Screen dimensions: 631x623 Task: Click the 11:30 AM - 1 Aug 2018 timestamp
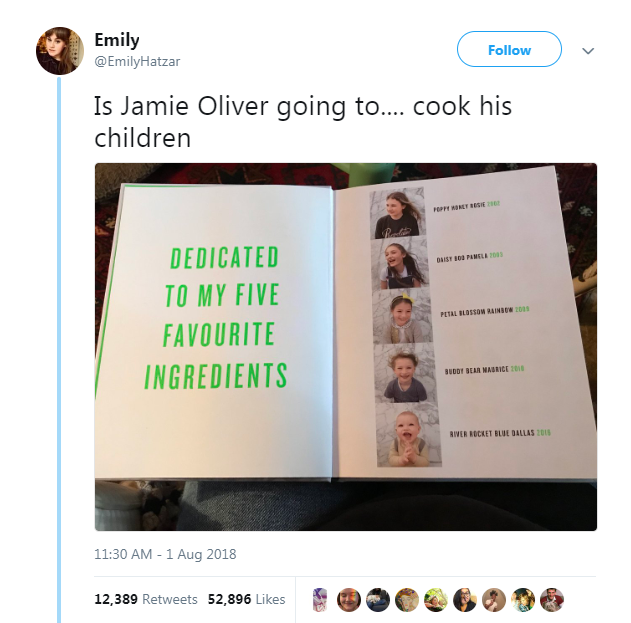click(x=165, y=553)
